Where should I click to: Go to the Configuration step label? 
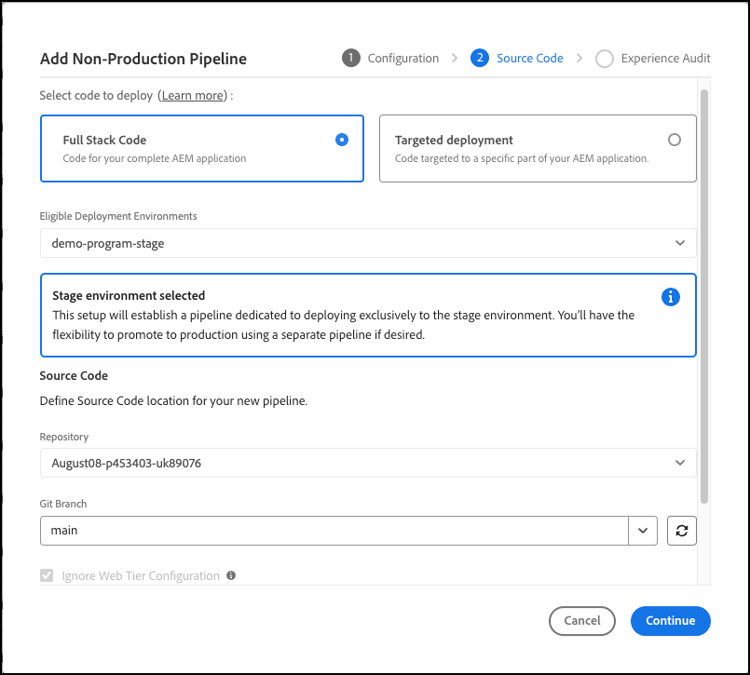(403, 58)
